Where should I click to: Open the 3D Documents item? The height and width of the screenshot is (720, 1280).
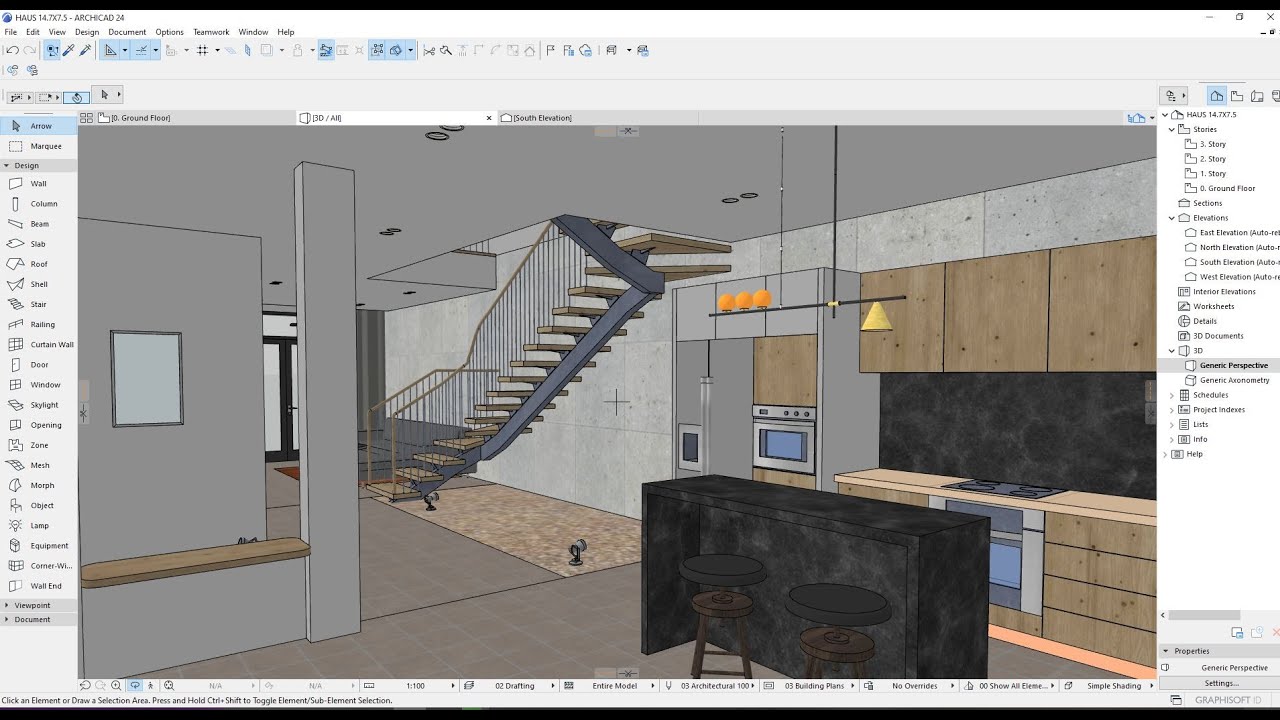click(1218, 336)
